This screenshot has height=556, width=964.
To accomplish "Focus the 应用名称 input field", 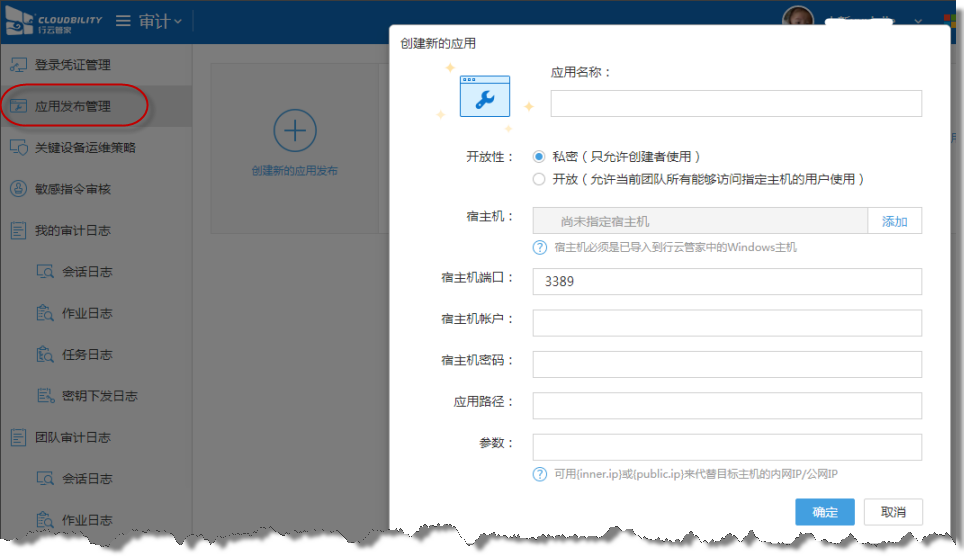I will pyautogui.click(x=736, y=103).
